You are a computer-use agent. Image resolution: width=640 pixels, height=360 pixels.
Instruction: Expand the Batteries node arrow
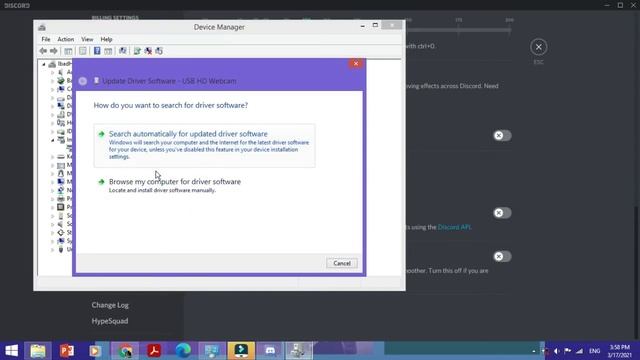point(52,81)
